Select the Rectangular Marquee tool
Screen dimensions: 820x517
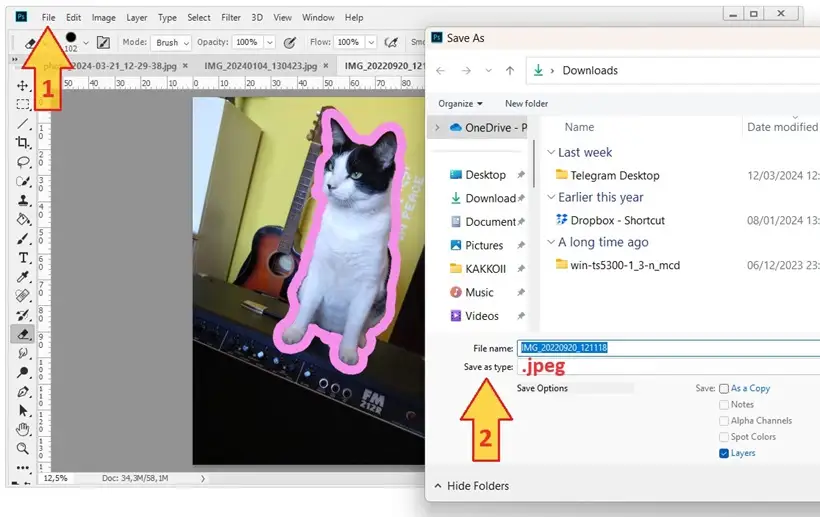tap(22, 105)
